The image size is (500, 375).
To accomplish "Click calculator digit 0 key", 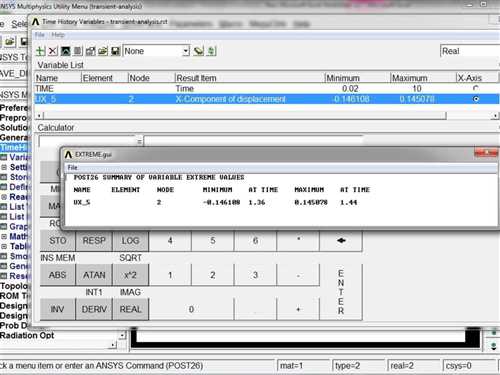I will pos(191,309).
